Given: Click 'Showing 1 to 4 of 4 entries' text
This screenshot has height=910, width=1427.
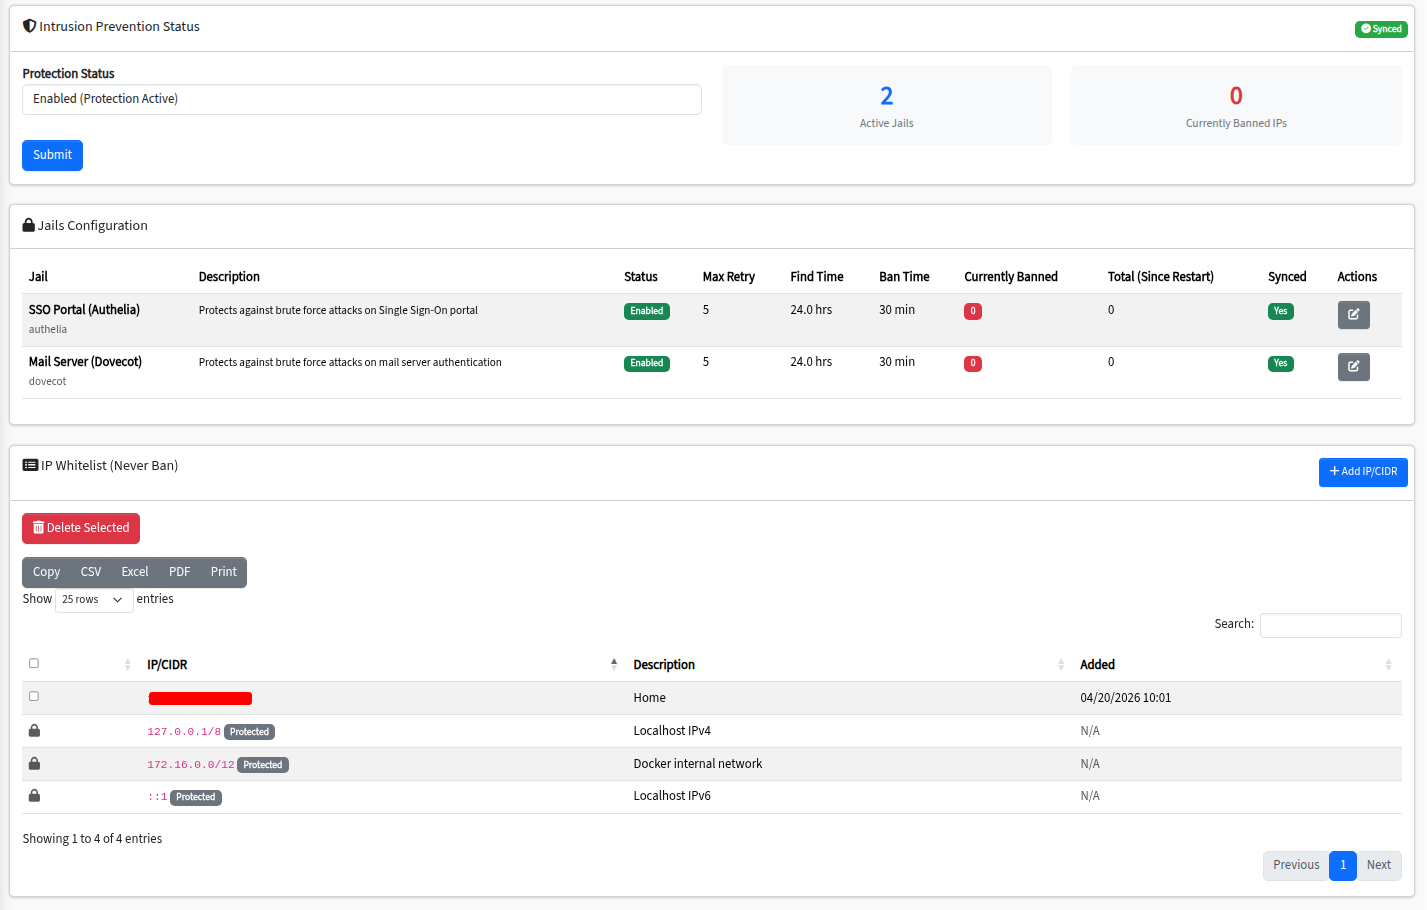Looking at the screenshot, I should (x=92, y=839).
